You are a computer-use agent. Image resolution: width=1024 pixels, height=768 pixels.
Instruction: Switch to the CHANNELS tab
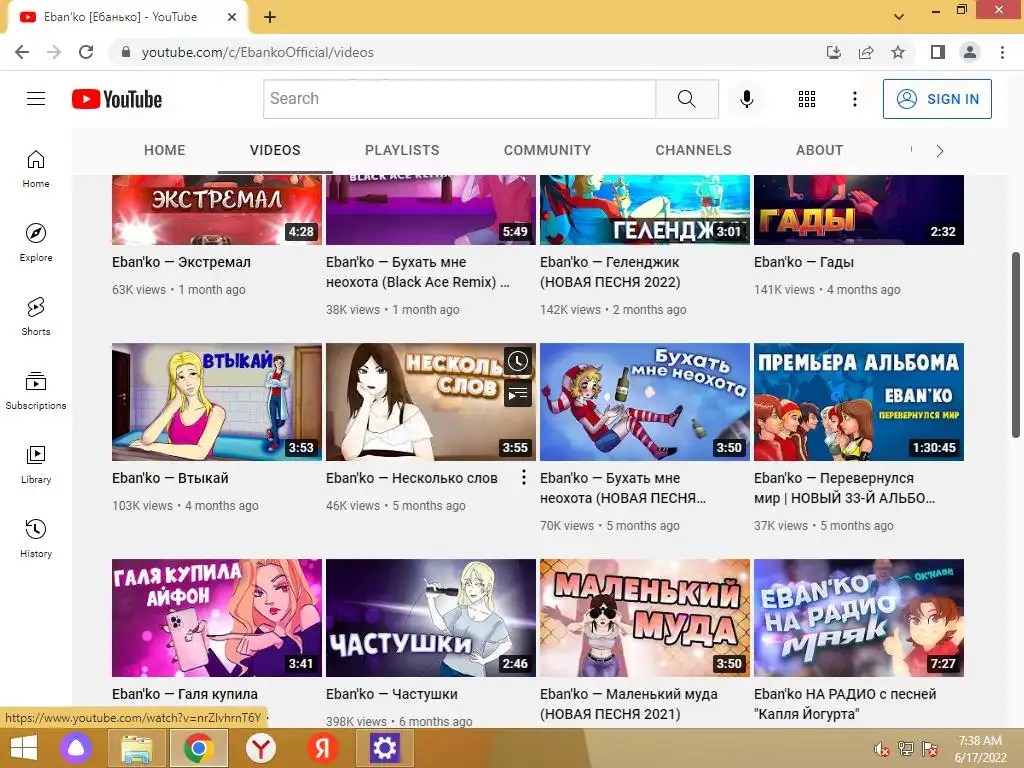tap(694, 150)
